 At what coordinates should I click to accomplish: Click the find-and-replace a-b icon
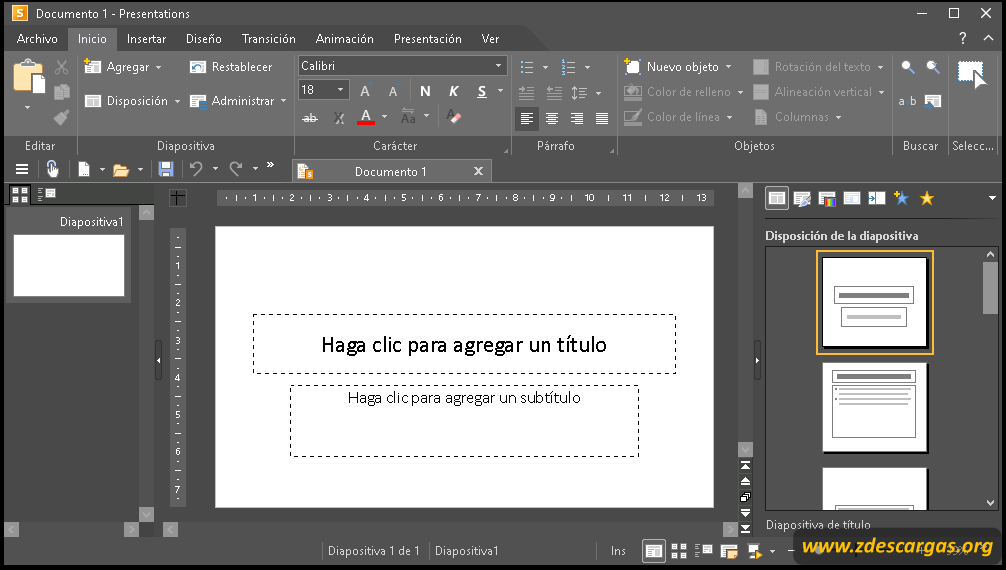click(x=907, y=101)
